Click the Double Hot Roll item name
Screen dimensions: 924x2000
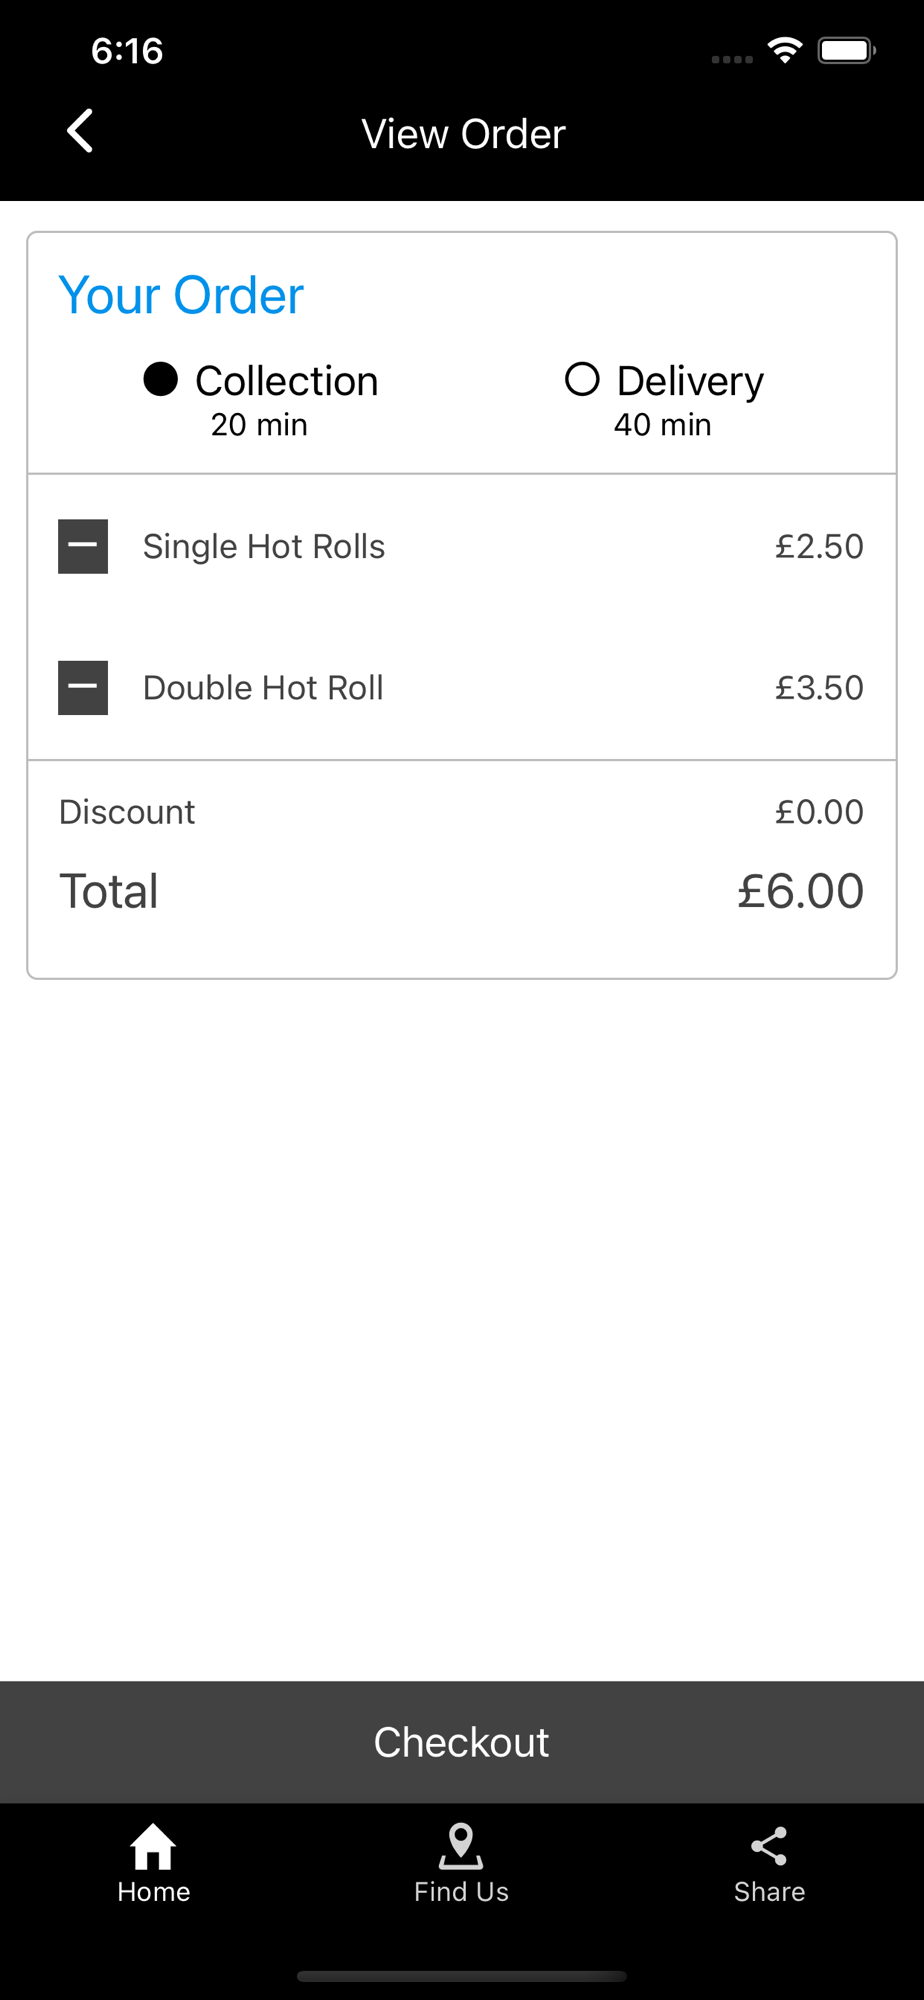pyautogui.click(x=263, y=687)
